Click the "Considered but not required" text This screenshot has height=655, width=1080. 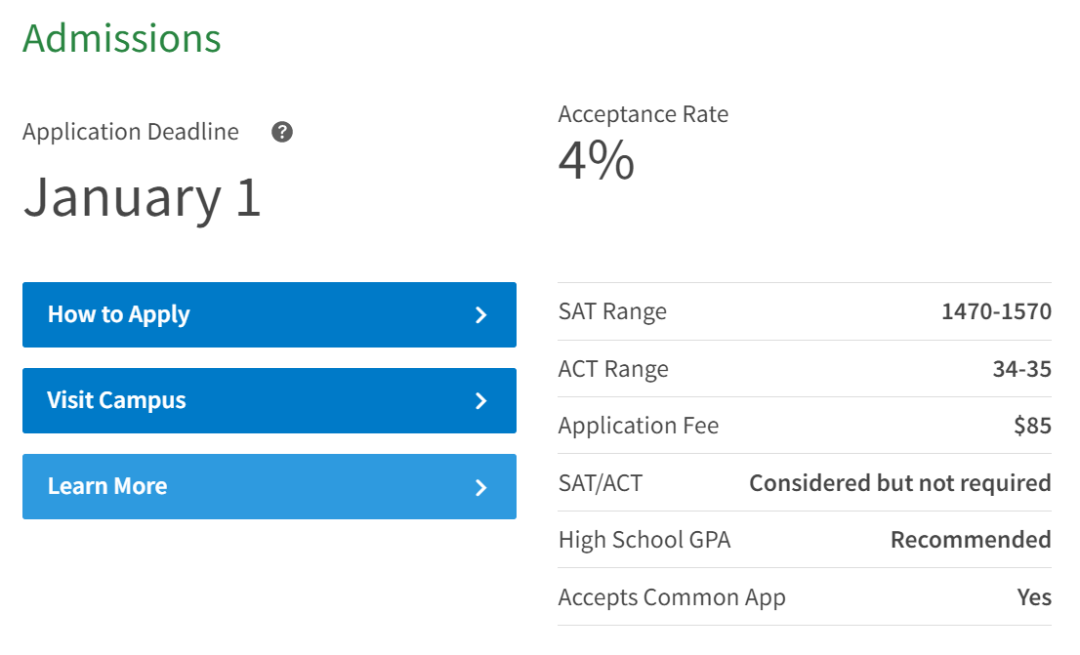[x=900, y=483]
